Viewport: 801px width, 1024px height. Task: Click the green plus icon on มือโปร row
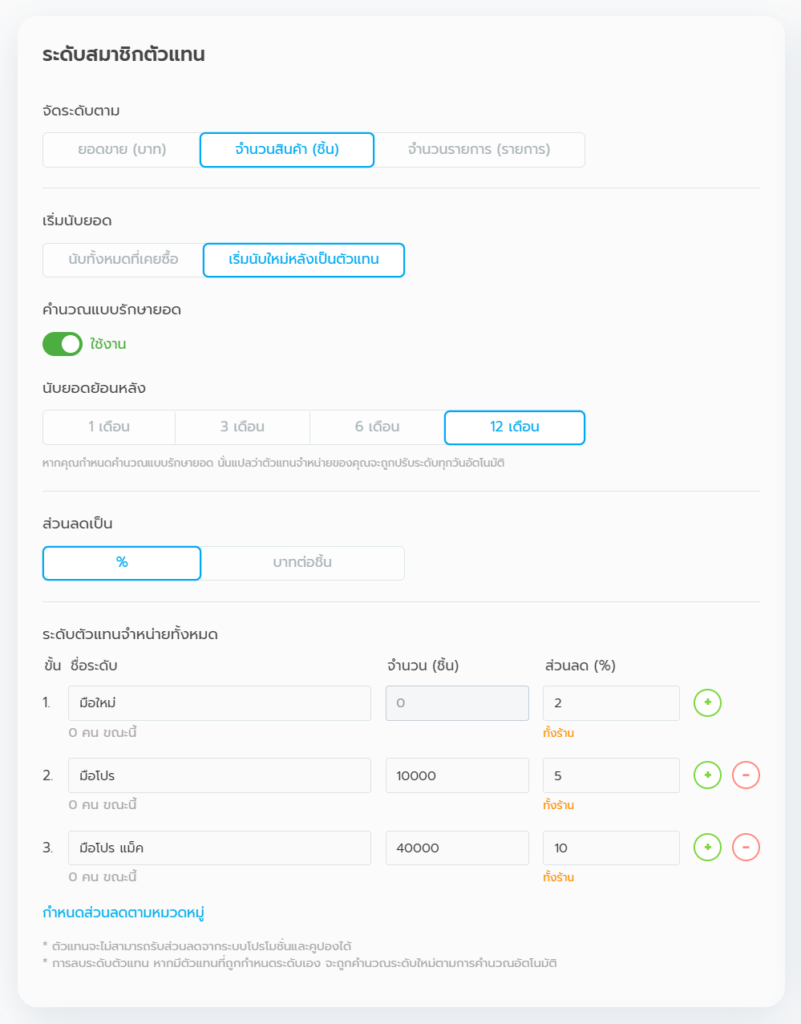pyautogui.click(x=707, y=775)
